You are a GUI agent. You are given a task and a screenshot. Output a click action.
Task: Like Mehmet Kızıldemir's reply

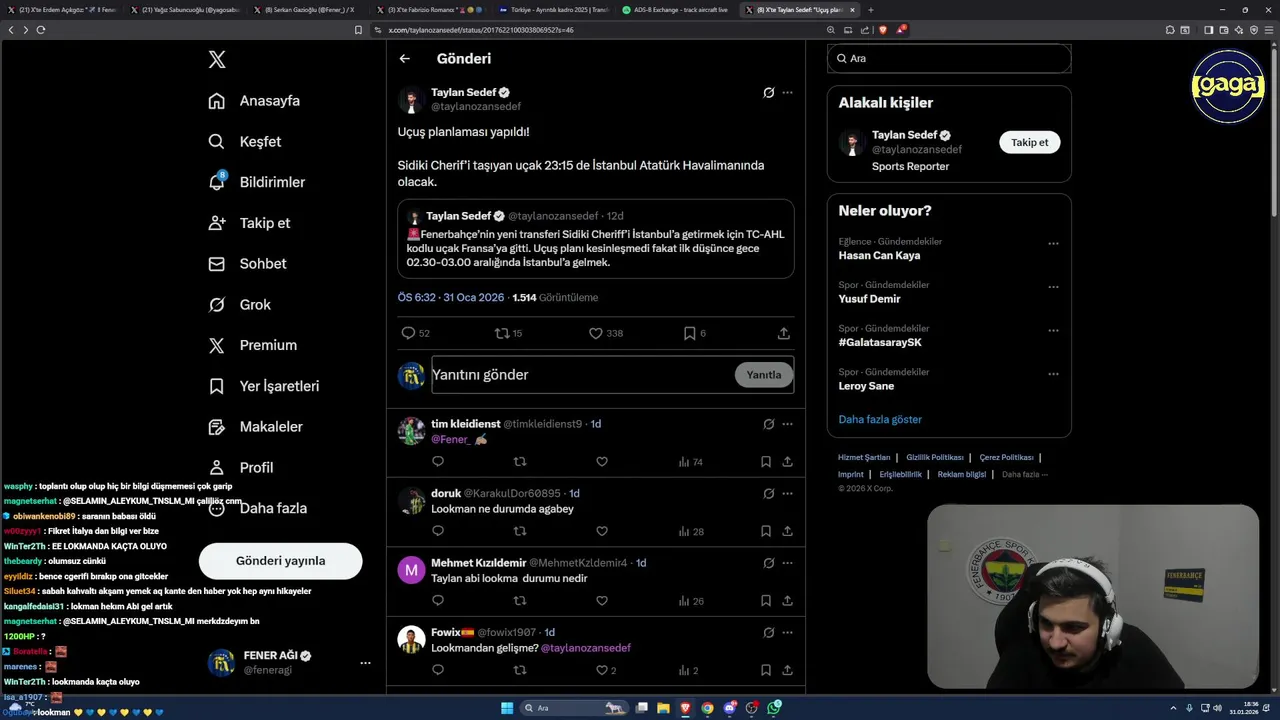pyautogui.click(x=602, y=601)
